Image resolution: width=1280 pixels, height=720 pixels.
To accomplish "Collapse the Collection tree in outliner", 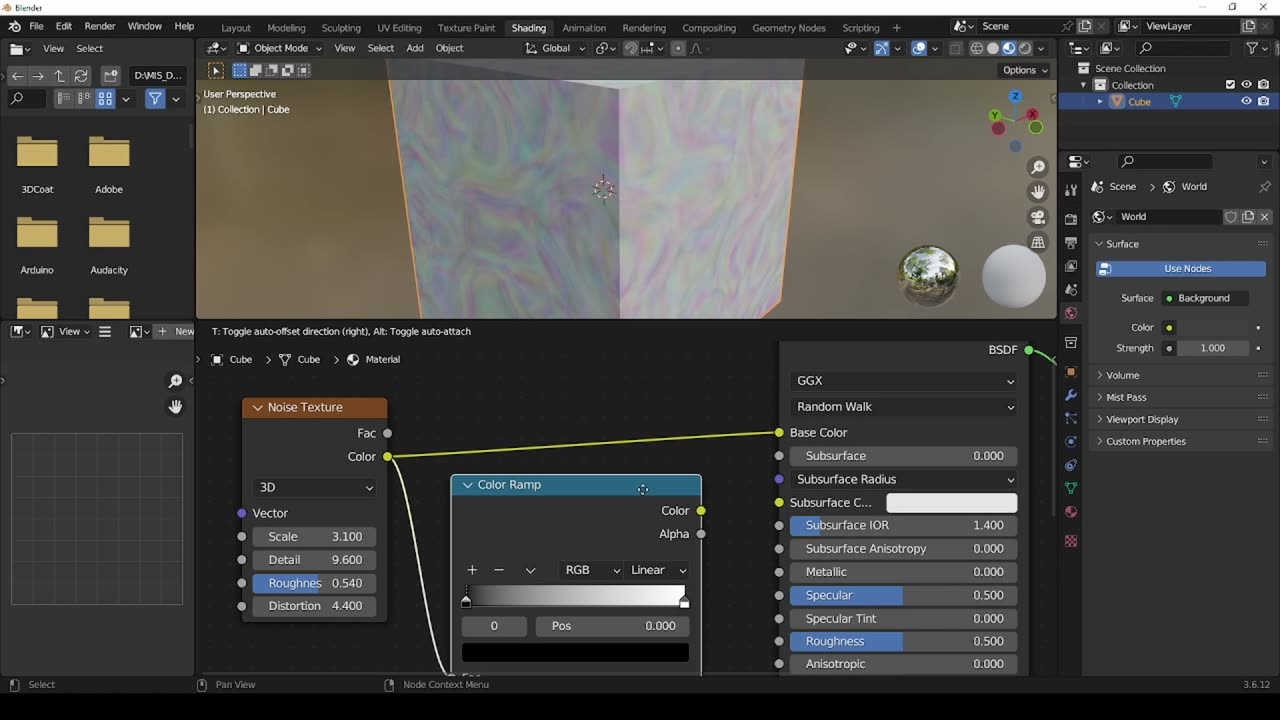I will point(1083,85).
